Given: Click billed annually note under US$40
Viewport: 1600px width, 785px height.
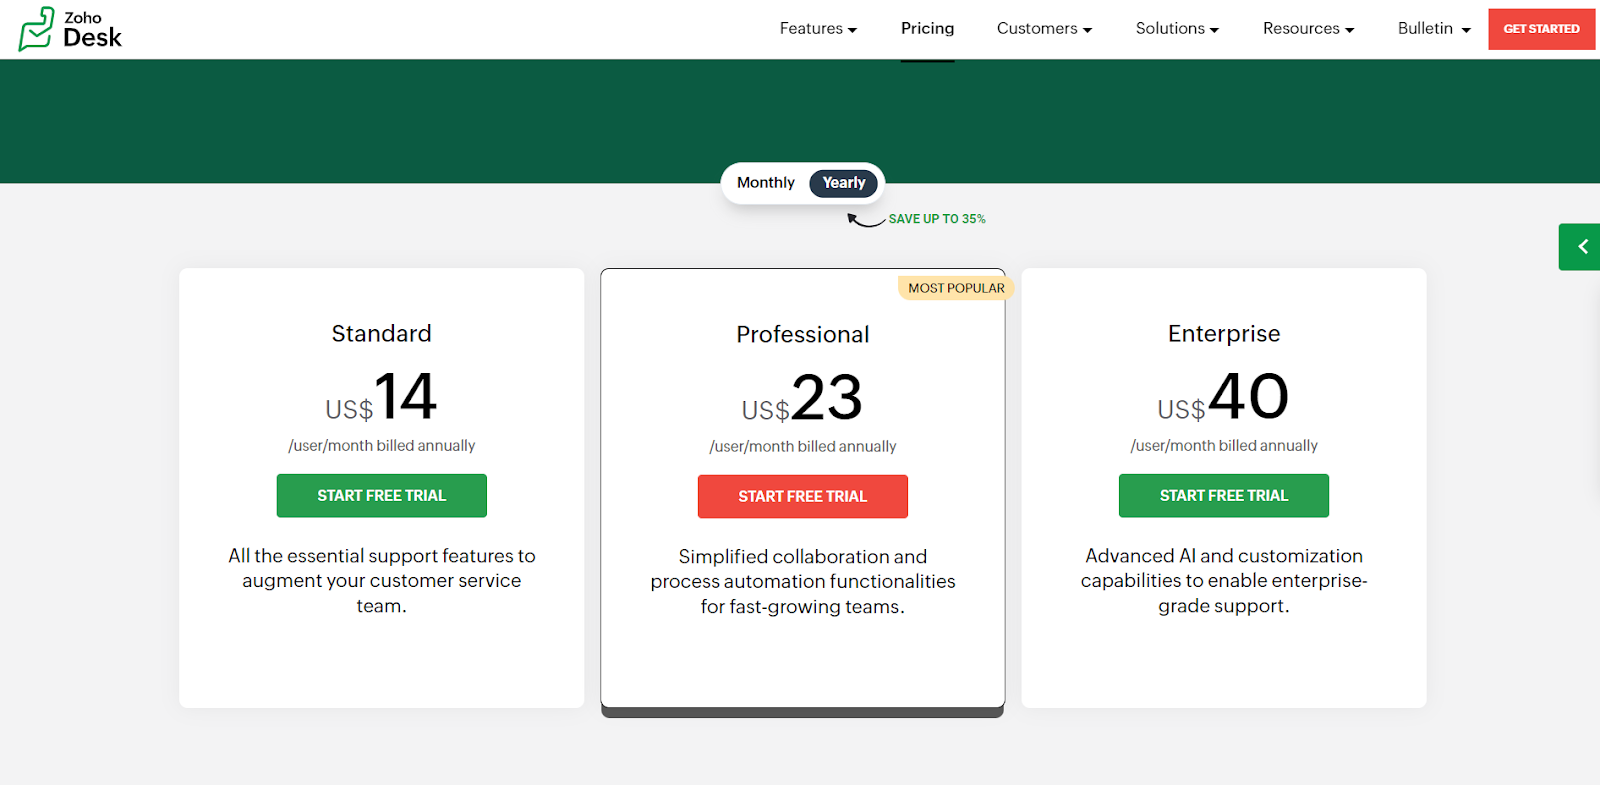Looking at the screenshot, I should coord(1224,446).
